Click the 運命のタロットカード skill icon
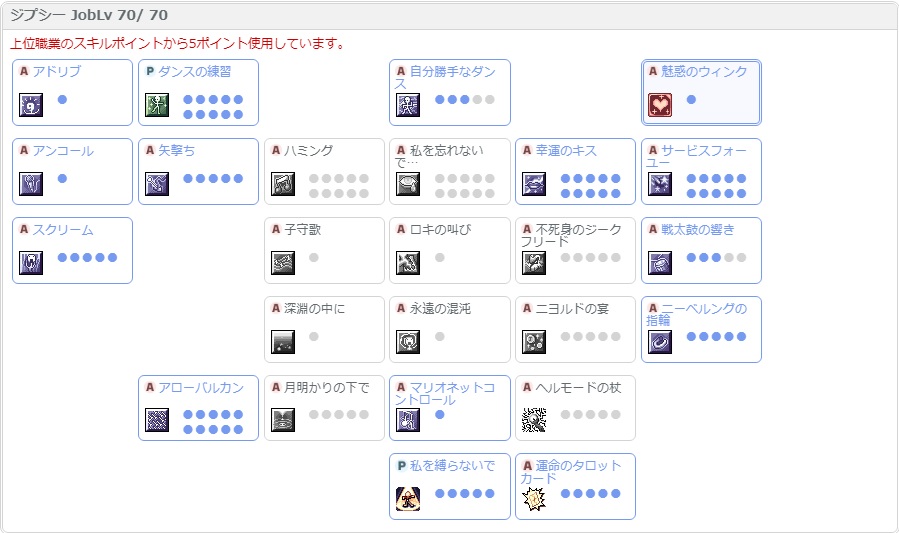 534,499
